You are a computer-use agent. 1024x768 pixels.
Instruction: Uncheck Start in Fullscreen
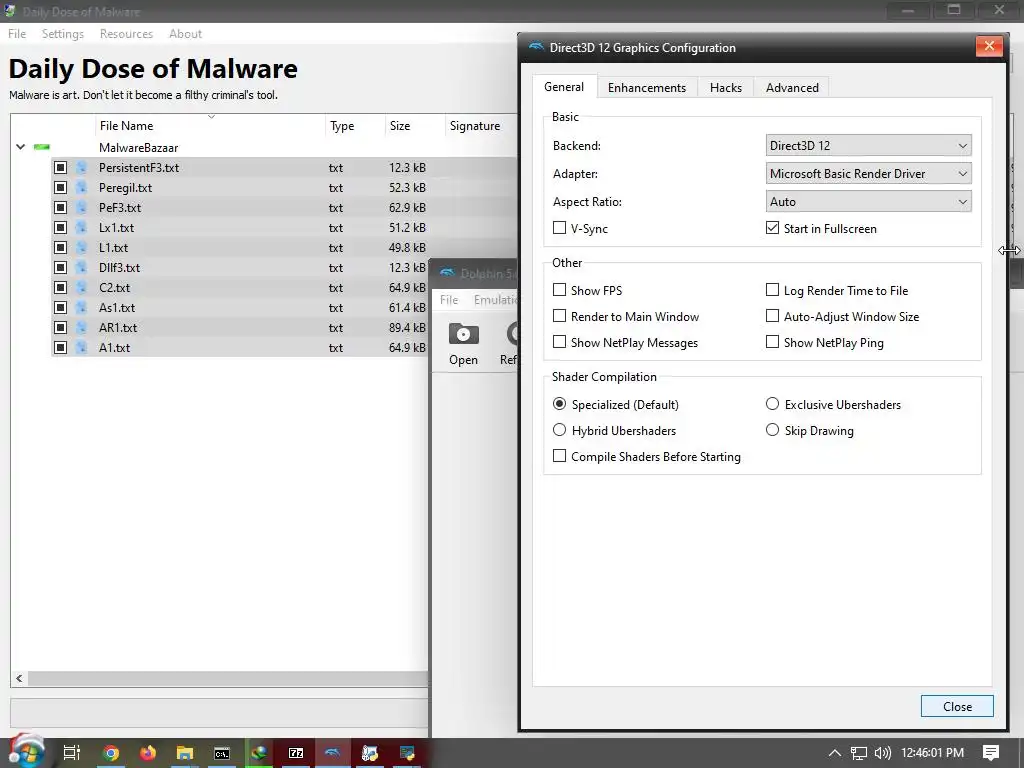coord(773,228)
